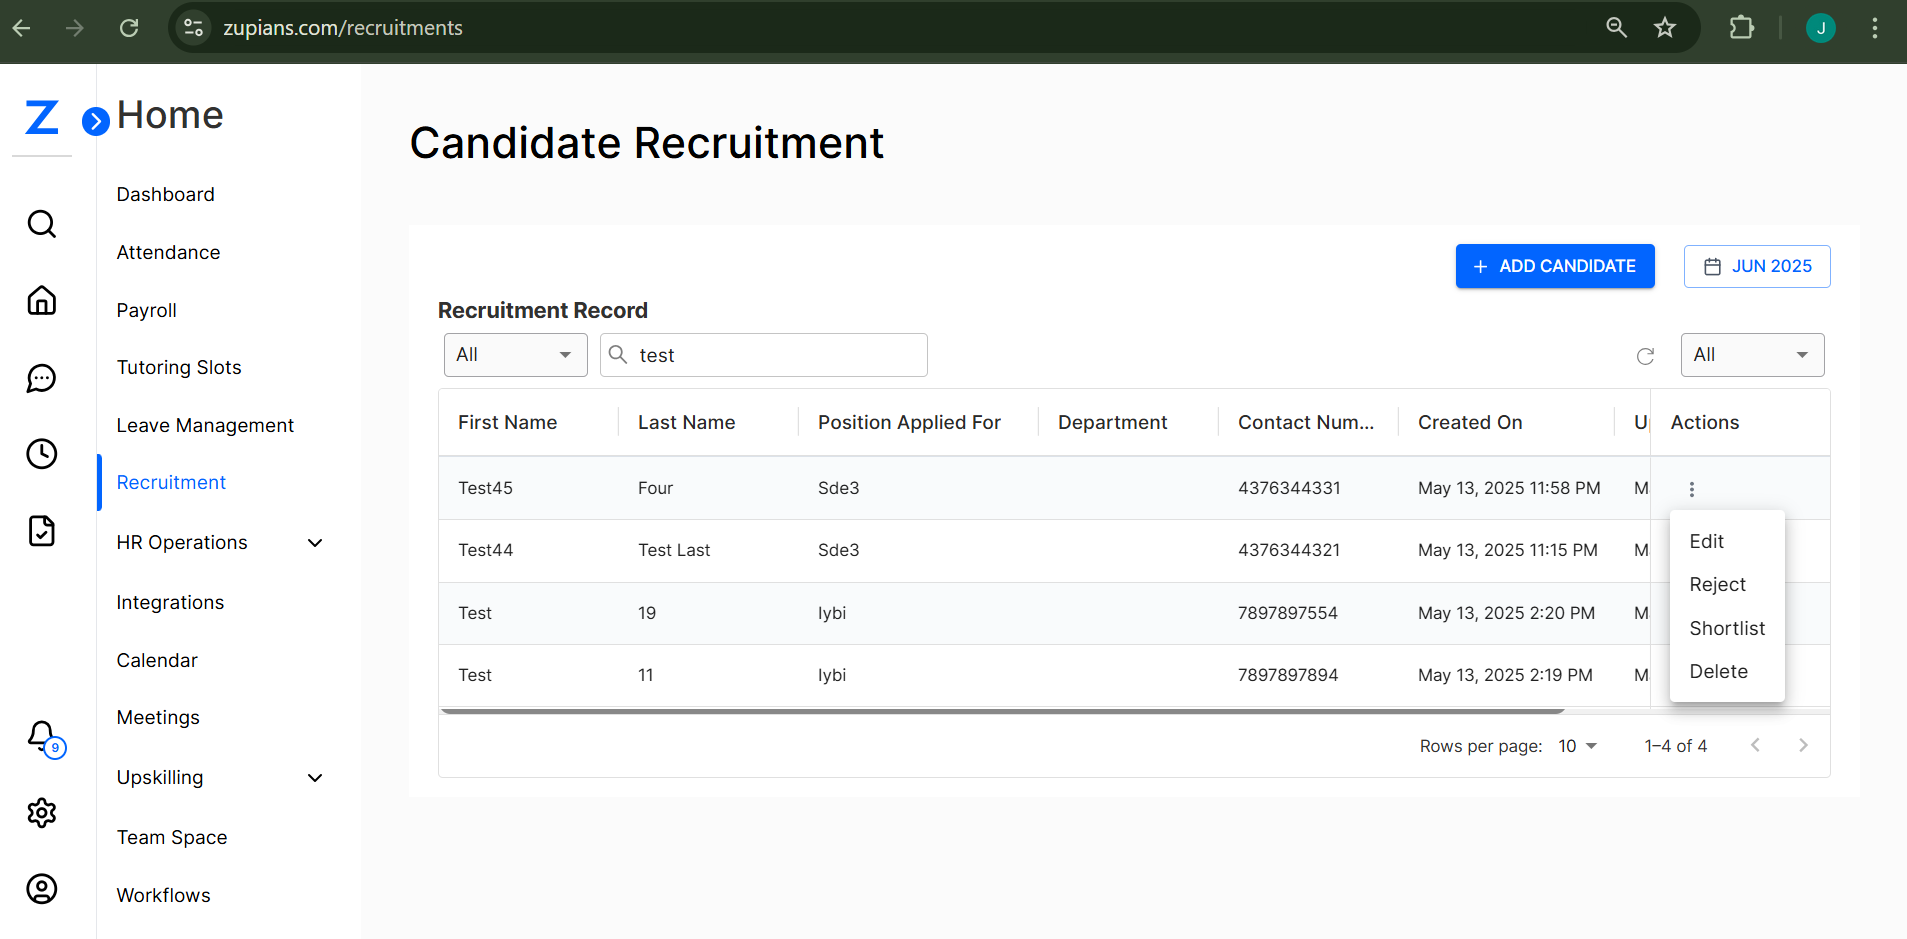Click the candidate search input field
The image size is (1907, 939).
tap(778, 355)
